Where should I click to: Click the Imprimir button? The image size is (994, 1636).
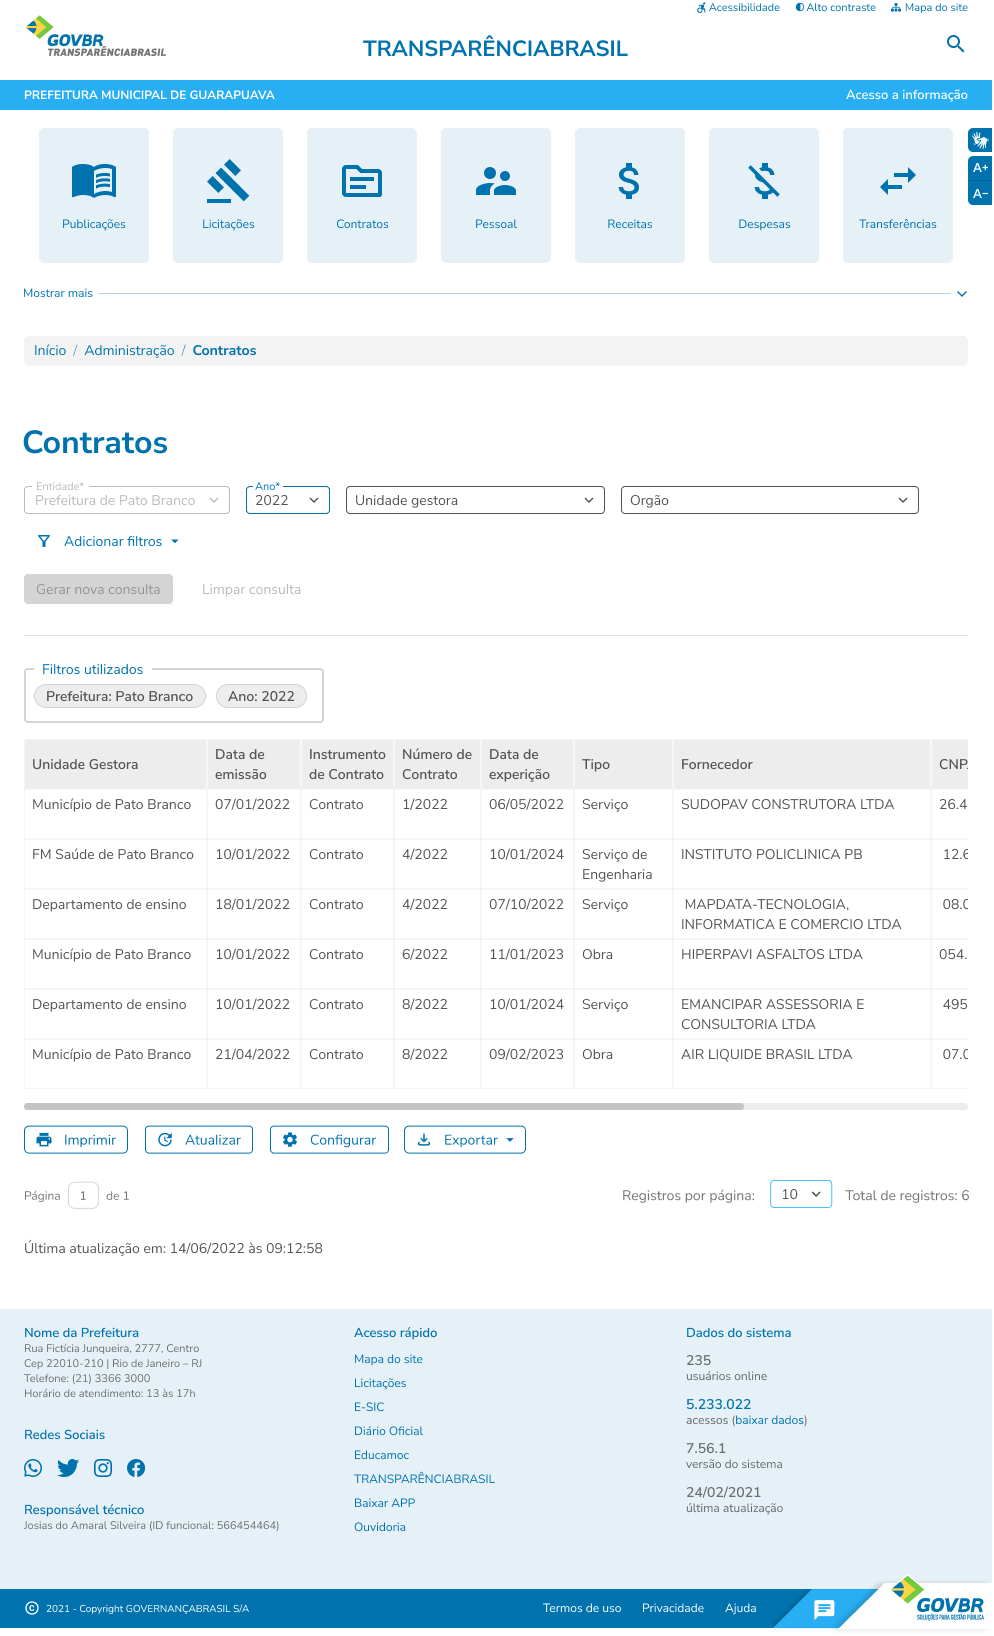coord(76,1140)
